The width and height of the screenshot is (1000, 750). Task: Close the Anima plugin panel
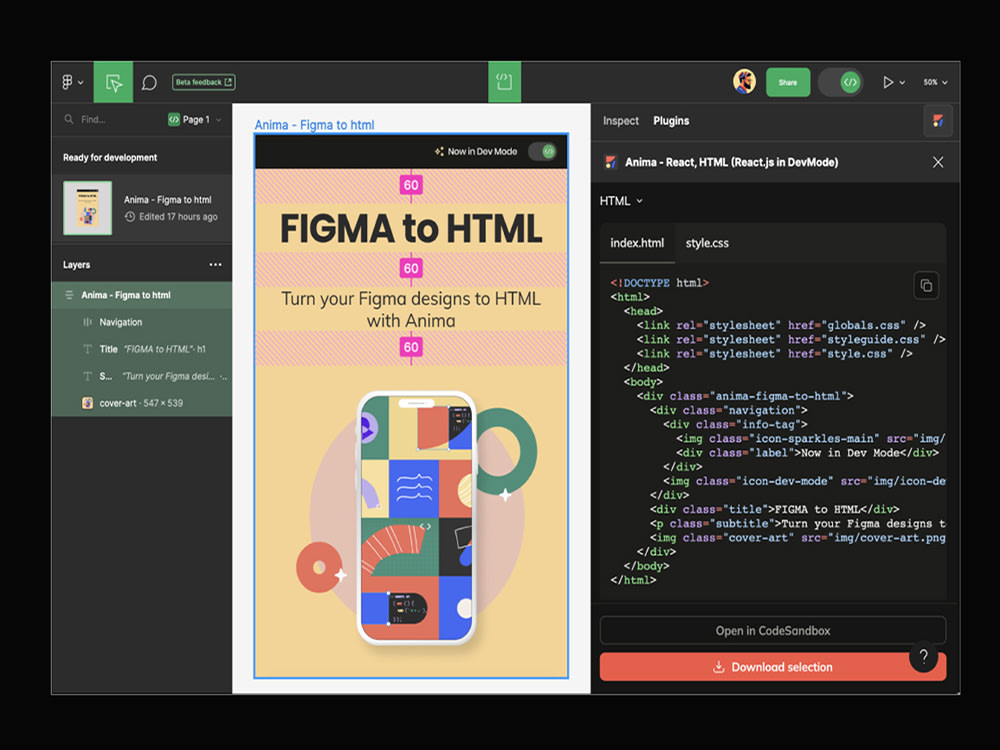(938, 162)
